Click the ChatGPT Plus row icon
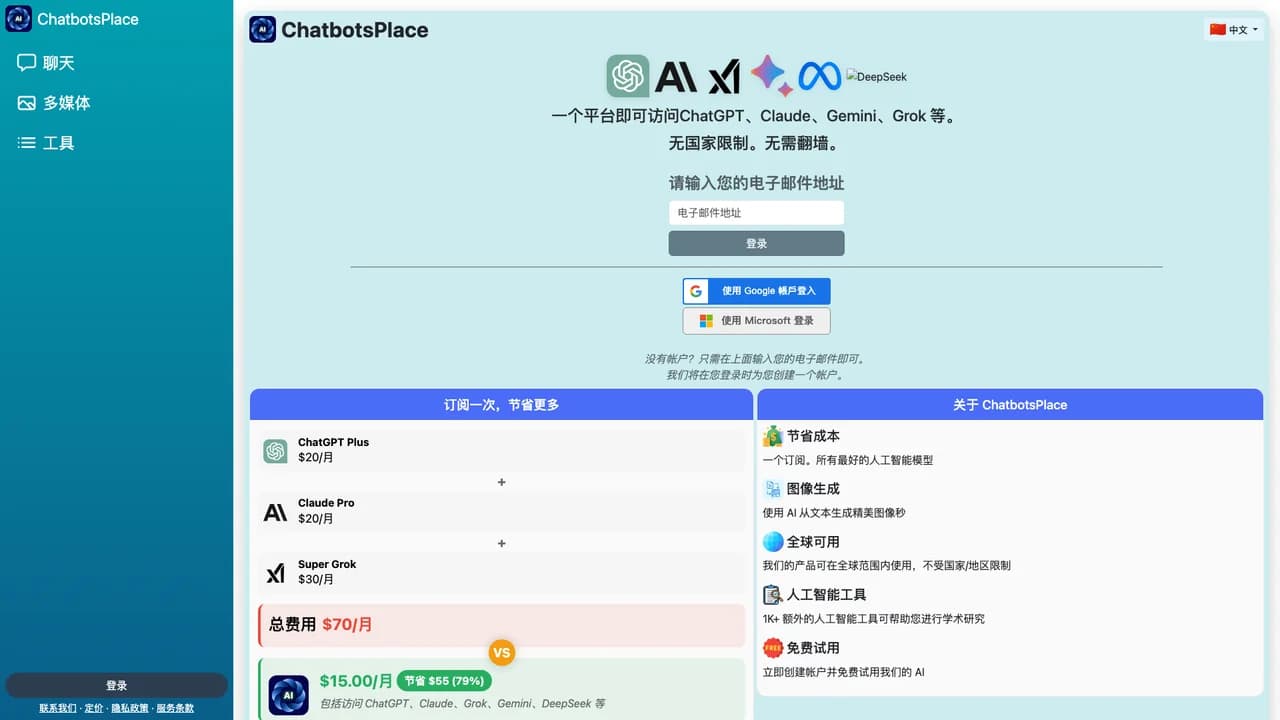 pos(275,451)
